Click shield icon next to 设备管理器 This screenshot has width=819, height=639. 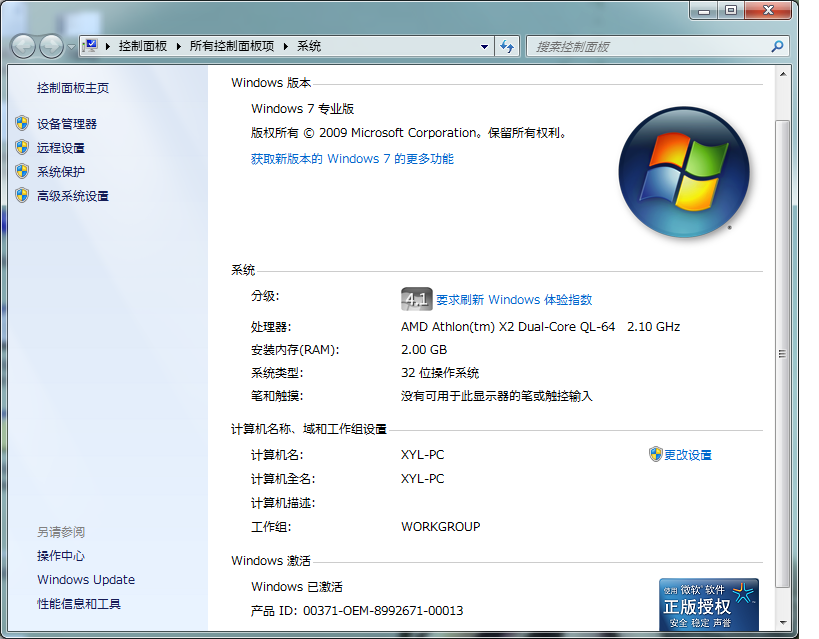coord(22,123)
